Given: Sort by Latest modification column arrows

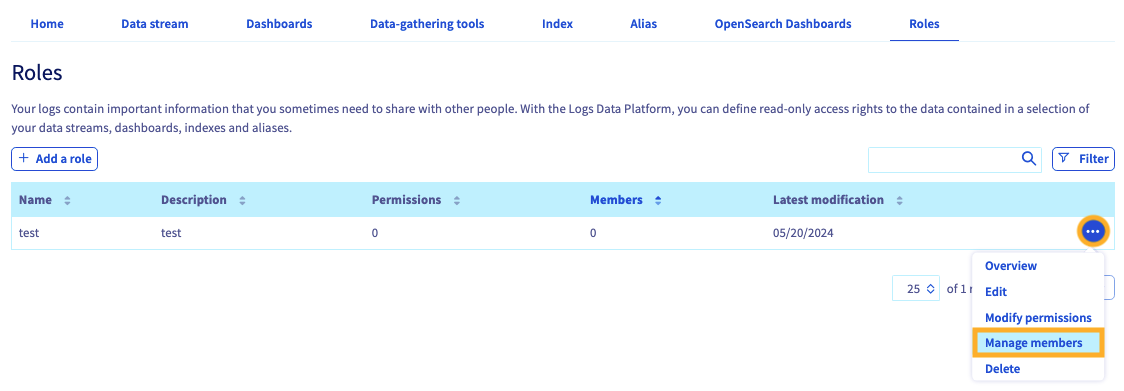Looking at the screenshot, I should click(899, 201).
